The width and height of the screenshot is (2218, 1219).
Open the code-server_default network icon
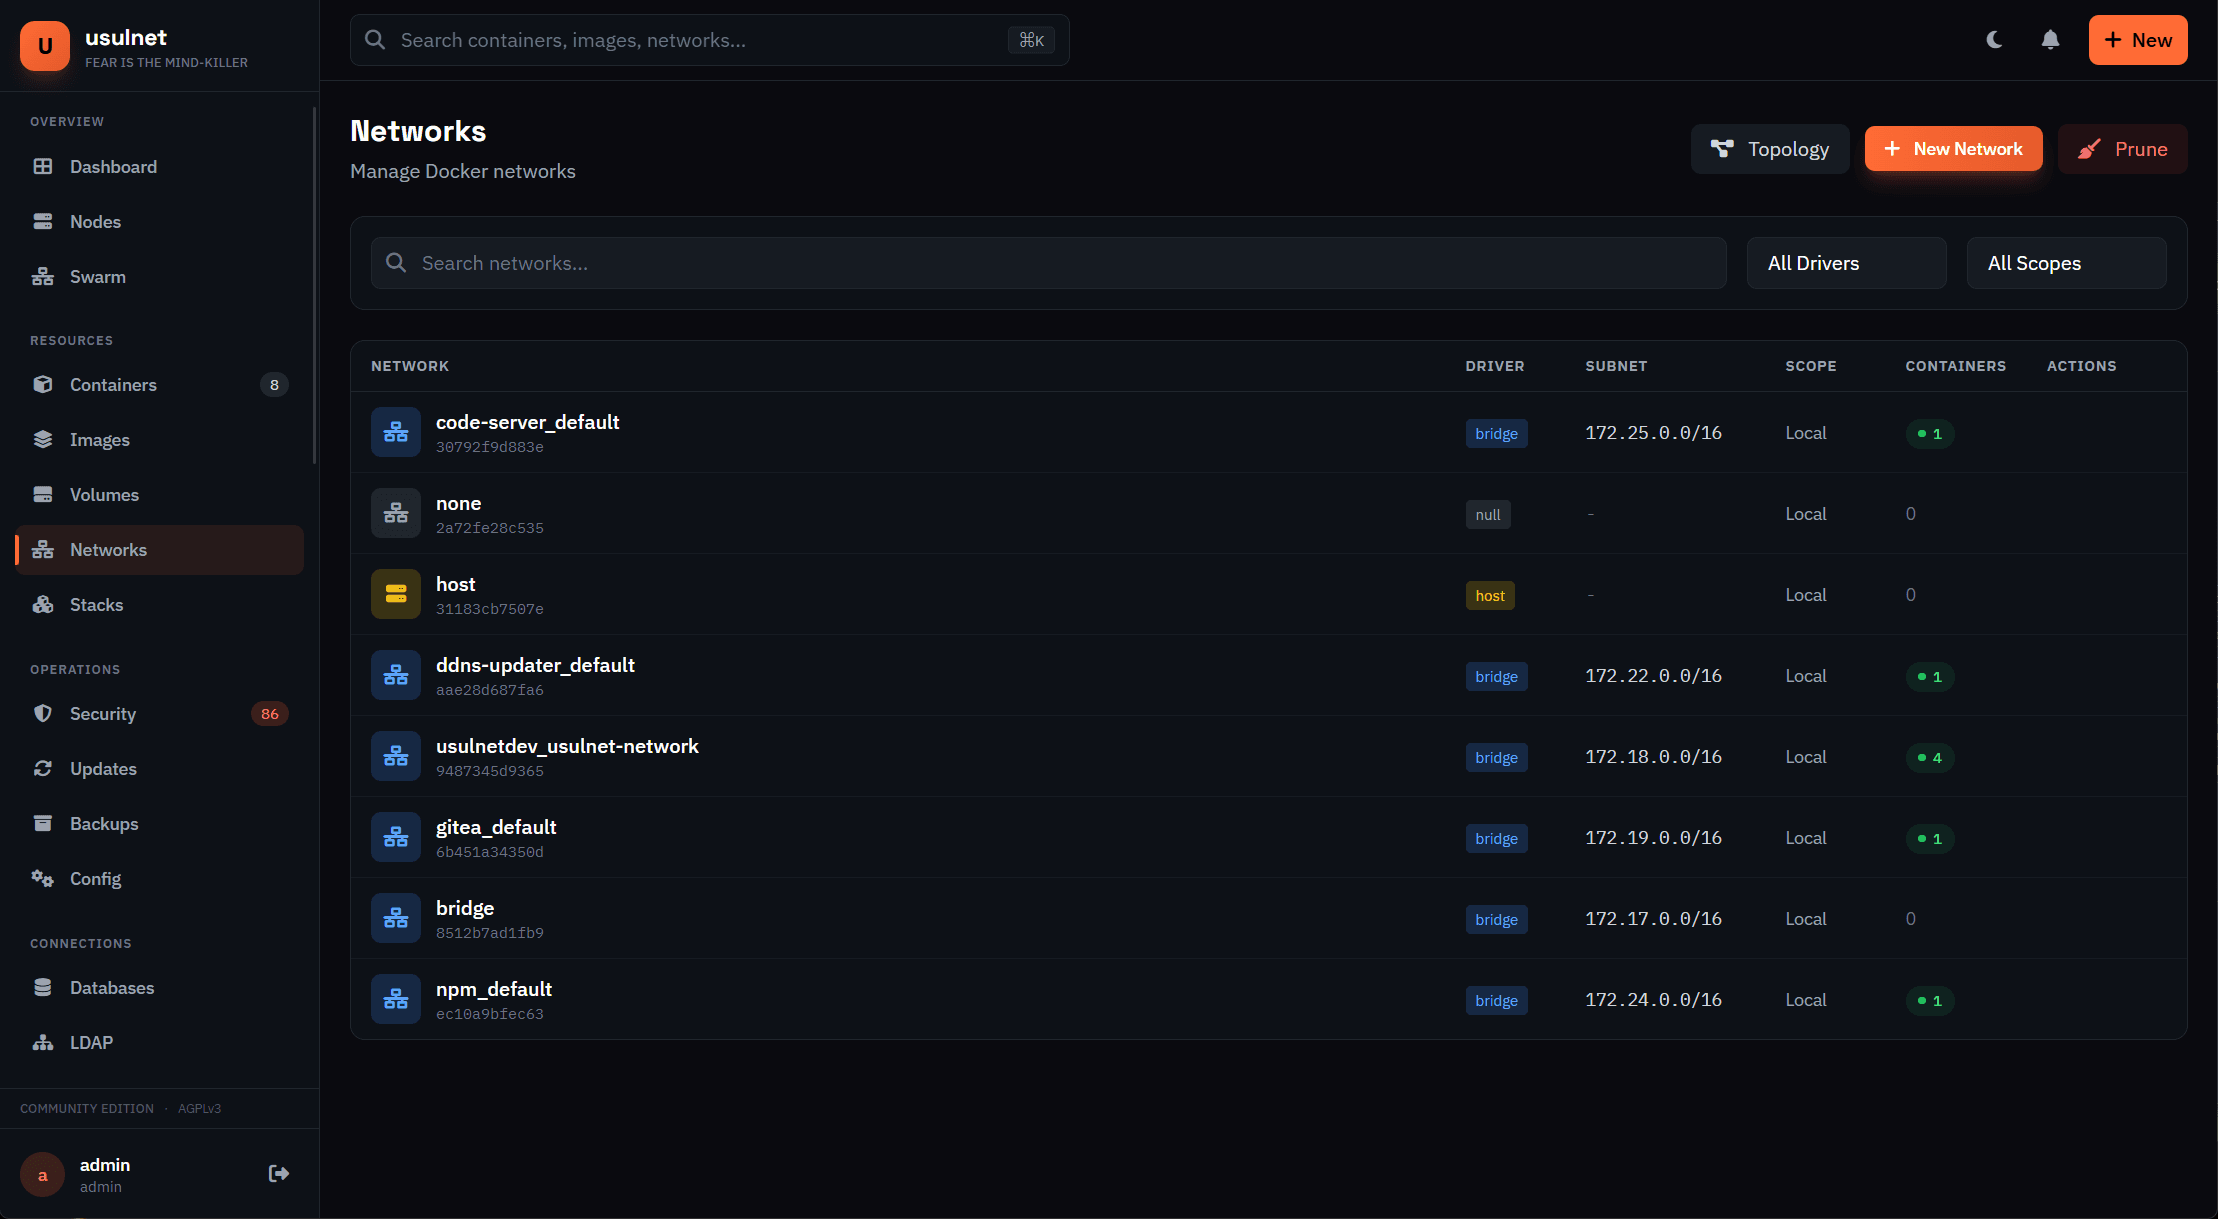click(396, 432)
